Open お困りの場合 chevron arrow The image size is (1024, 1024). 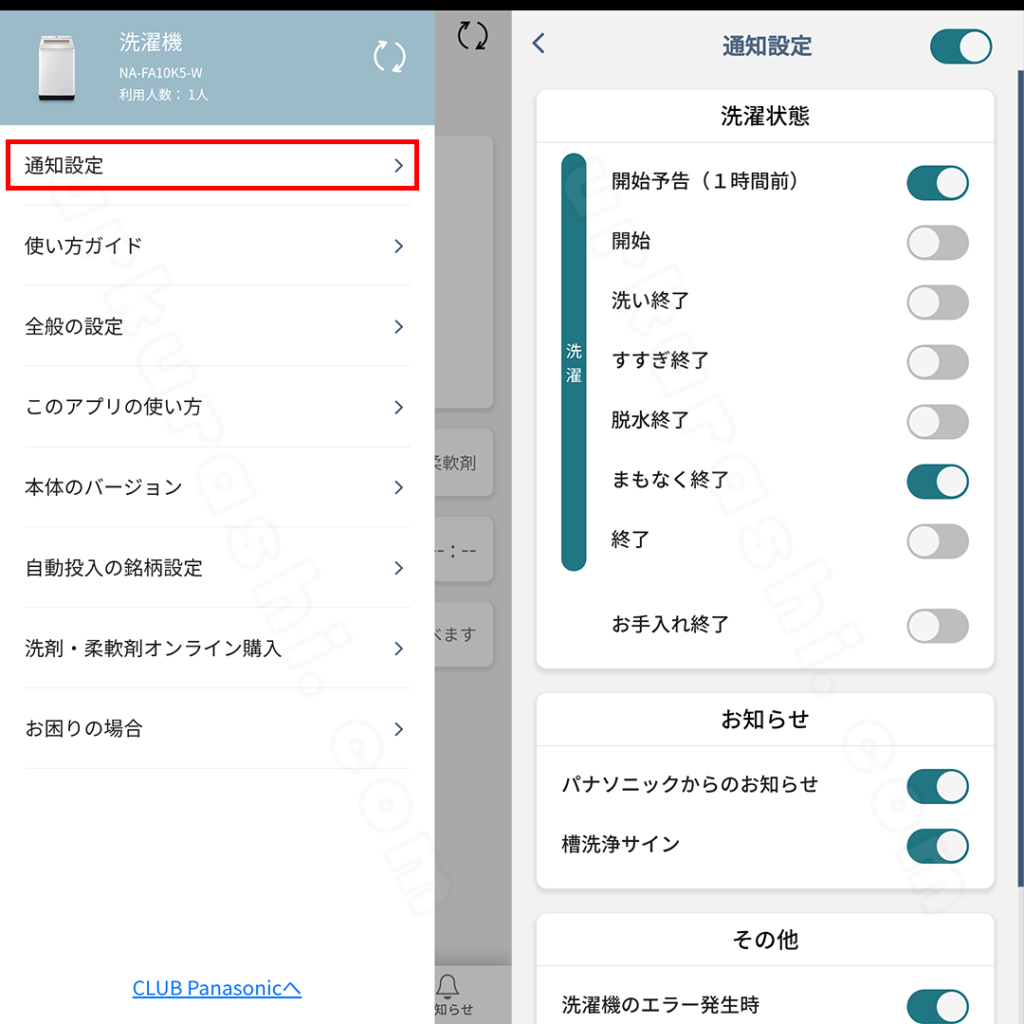click(x=399, y=729)
